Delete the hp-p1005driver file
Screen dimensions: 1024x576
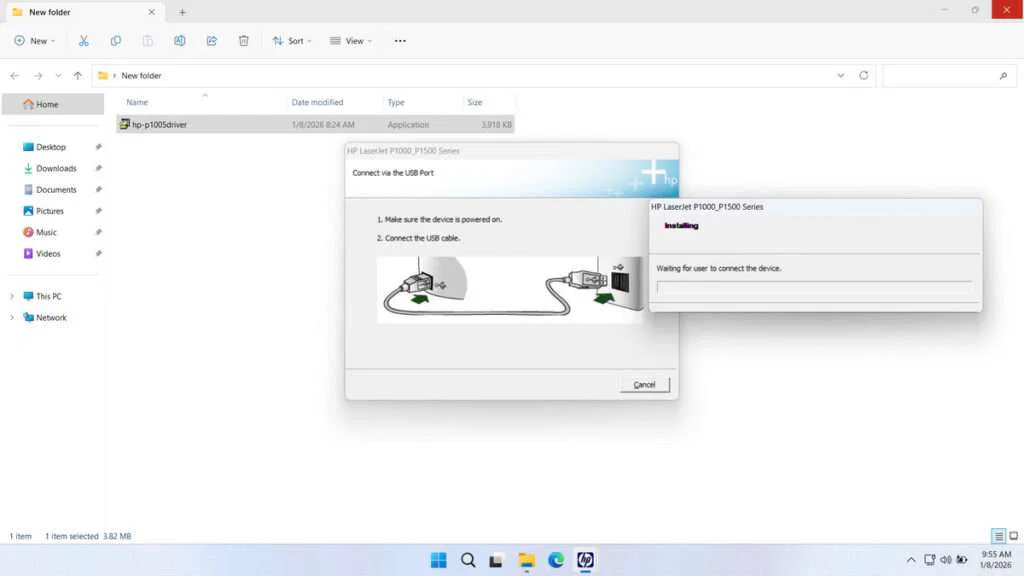(243, 41)
